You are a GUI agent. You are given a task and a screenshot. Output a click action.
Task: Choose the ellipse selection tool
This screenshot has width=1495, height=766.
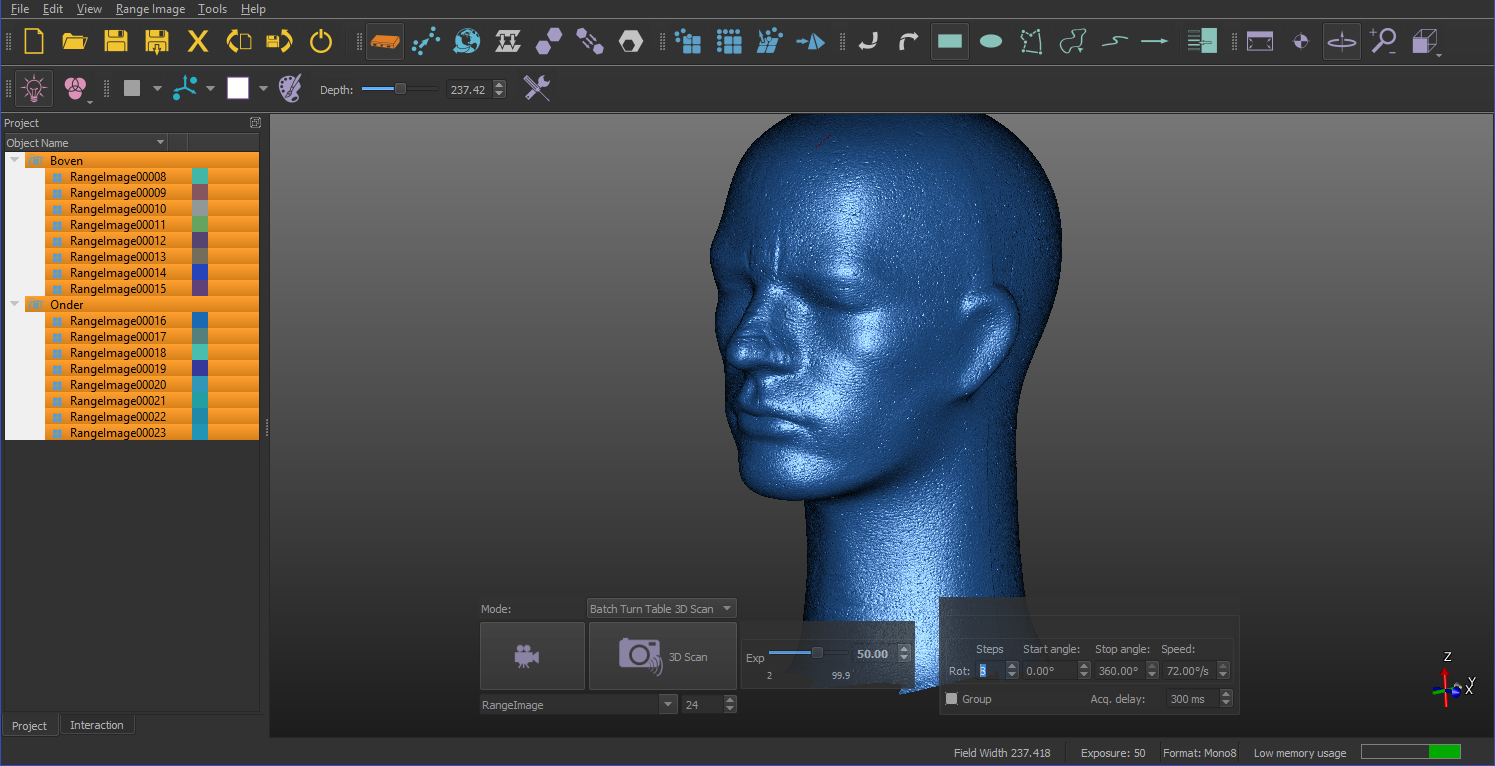(991, 42)
